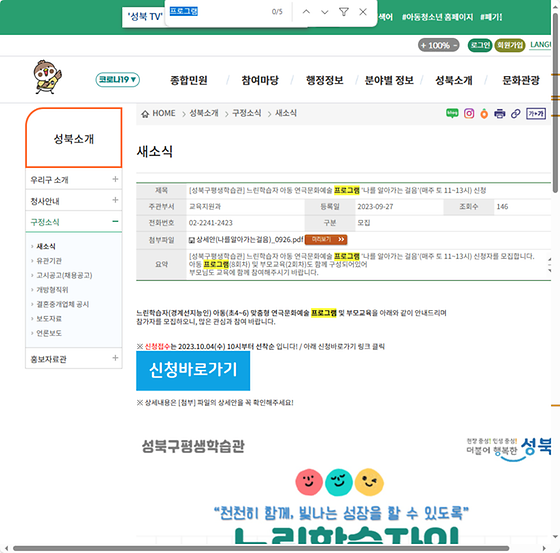The height and width of the screenshot is (553, 560).
Task: Open the LANGUAGE selector
Action: pyautogui.click(x=540, y=45)
